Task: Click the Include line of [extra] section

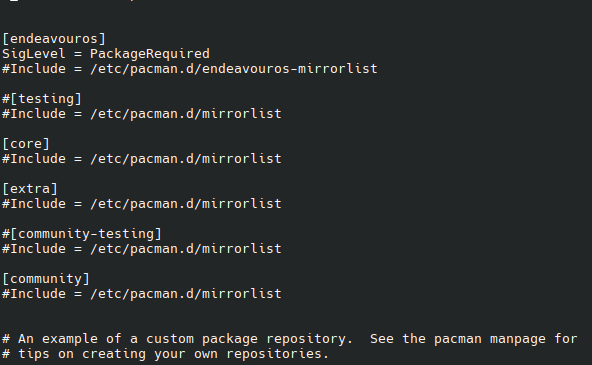Action: click(x=142, y=204)
